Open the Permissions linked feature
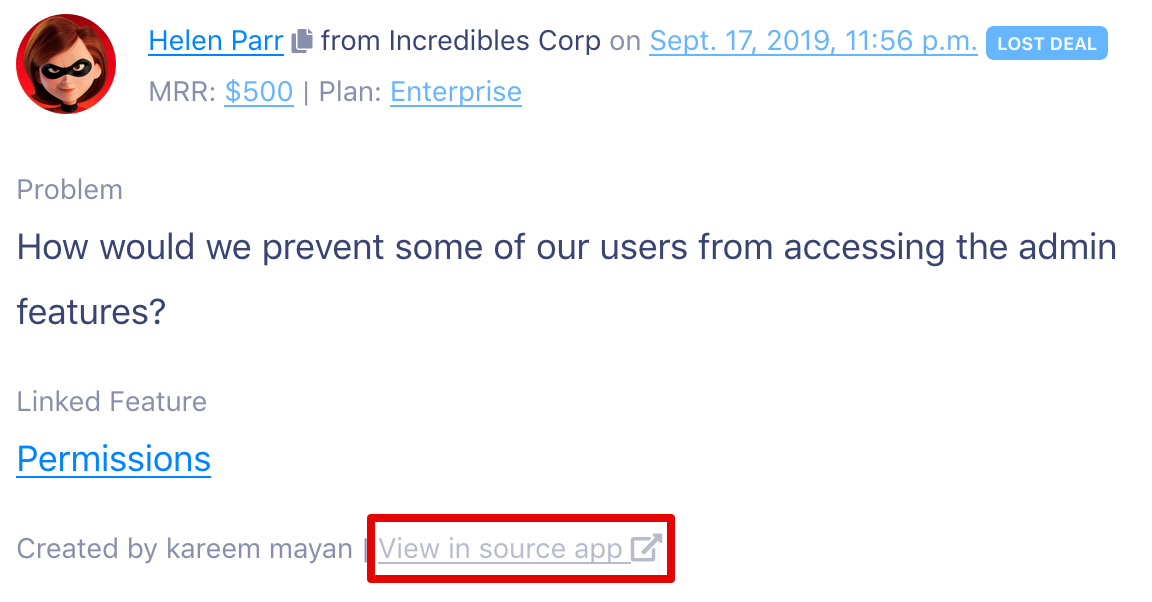The image size is (1152, 602). click(x=114, y=459)
